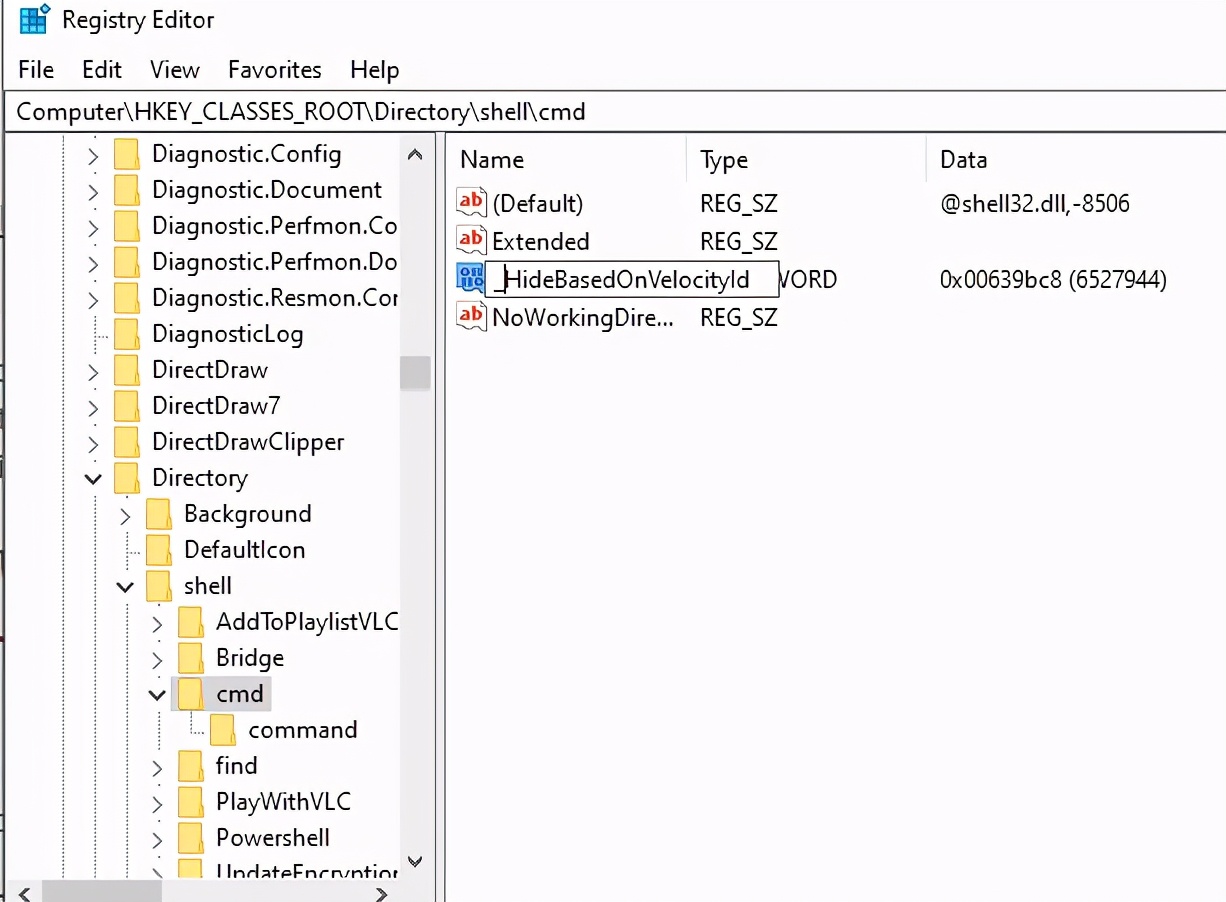This screenshot has height=902, width=1226.
Task: Click the Directory folder icon
Action: pyautogui.click(x=127, y=478)
